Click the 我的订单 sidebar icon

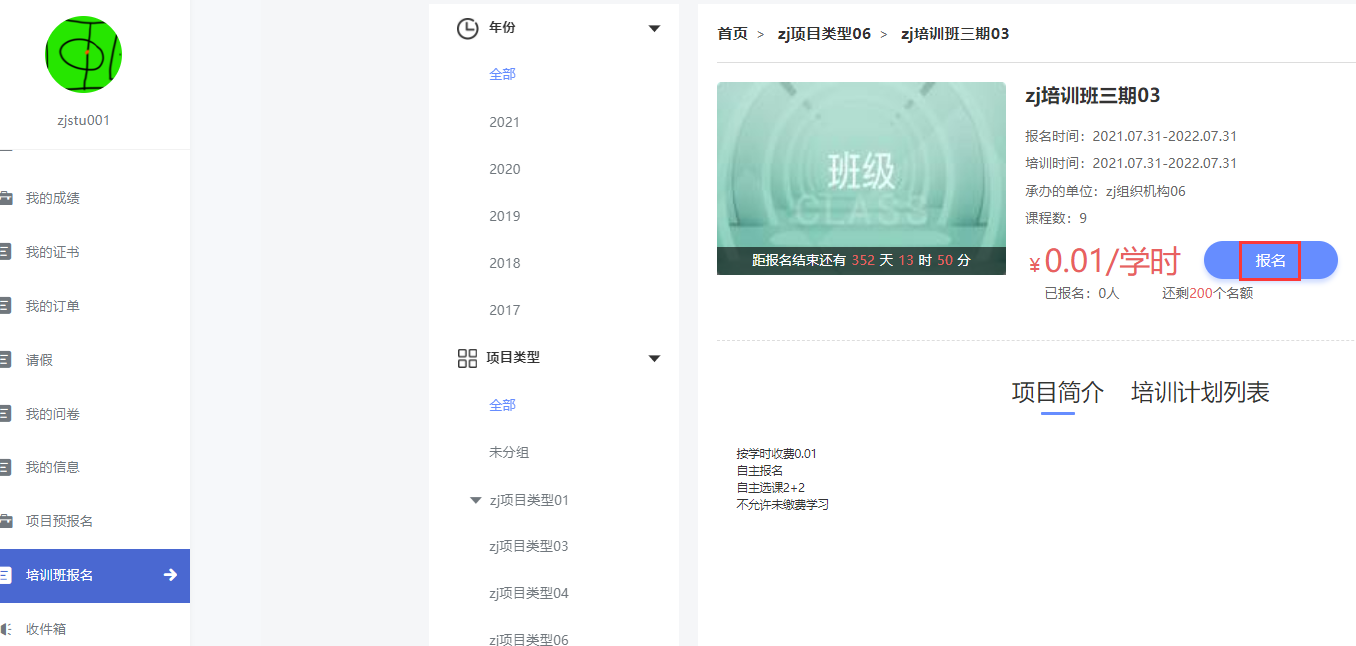click(6, 306)
